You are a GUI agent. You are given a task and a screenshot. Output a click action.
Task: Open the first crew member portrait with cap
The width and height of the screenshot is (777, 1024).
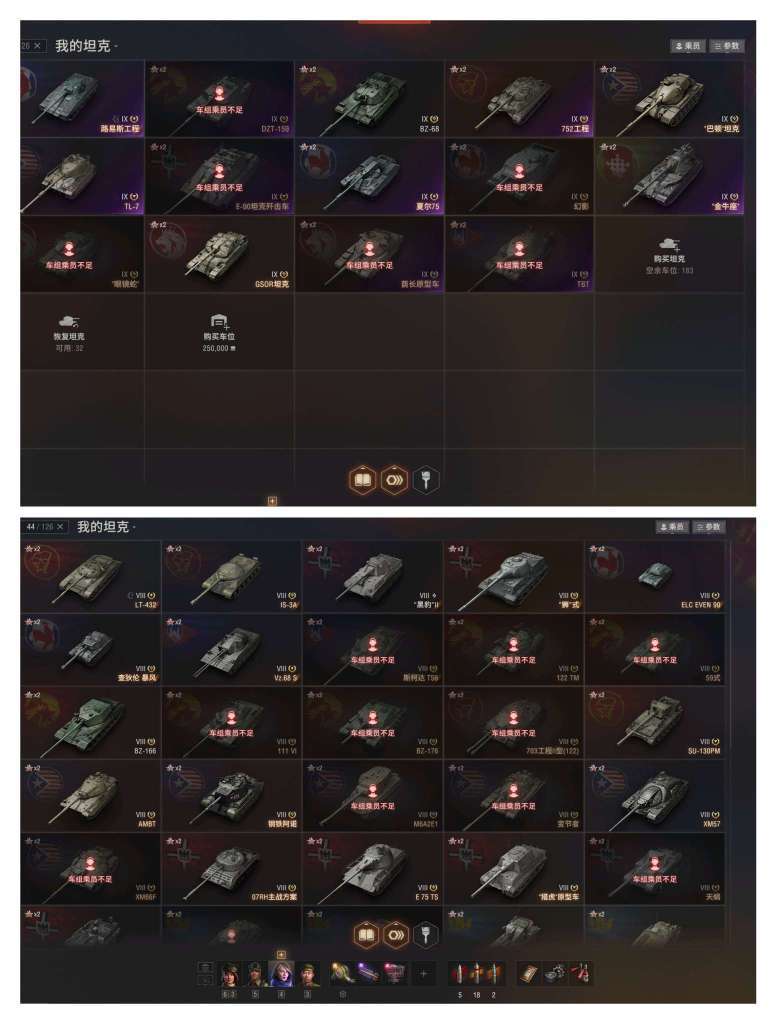(230, 974)
